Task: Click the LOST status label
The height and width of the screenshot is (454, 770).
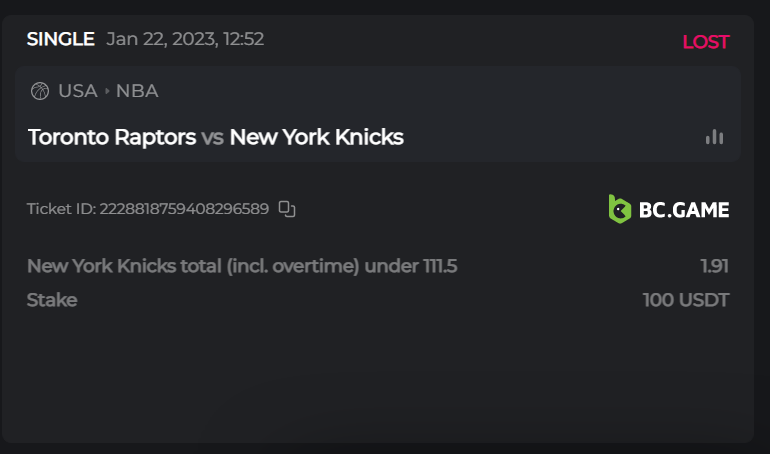Action: pyautogui.click(x=705, y=42)
